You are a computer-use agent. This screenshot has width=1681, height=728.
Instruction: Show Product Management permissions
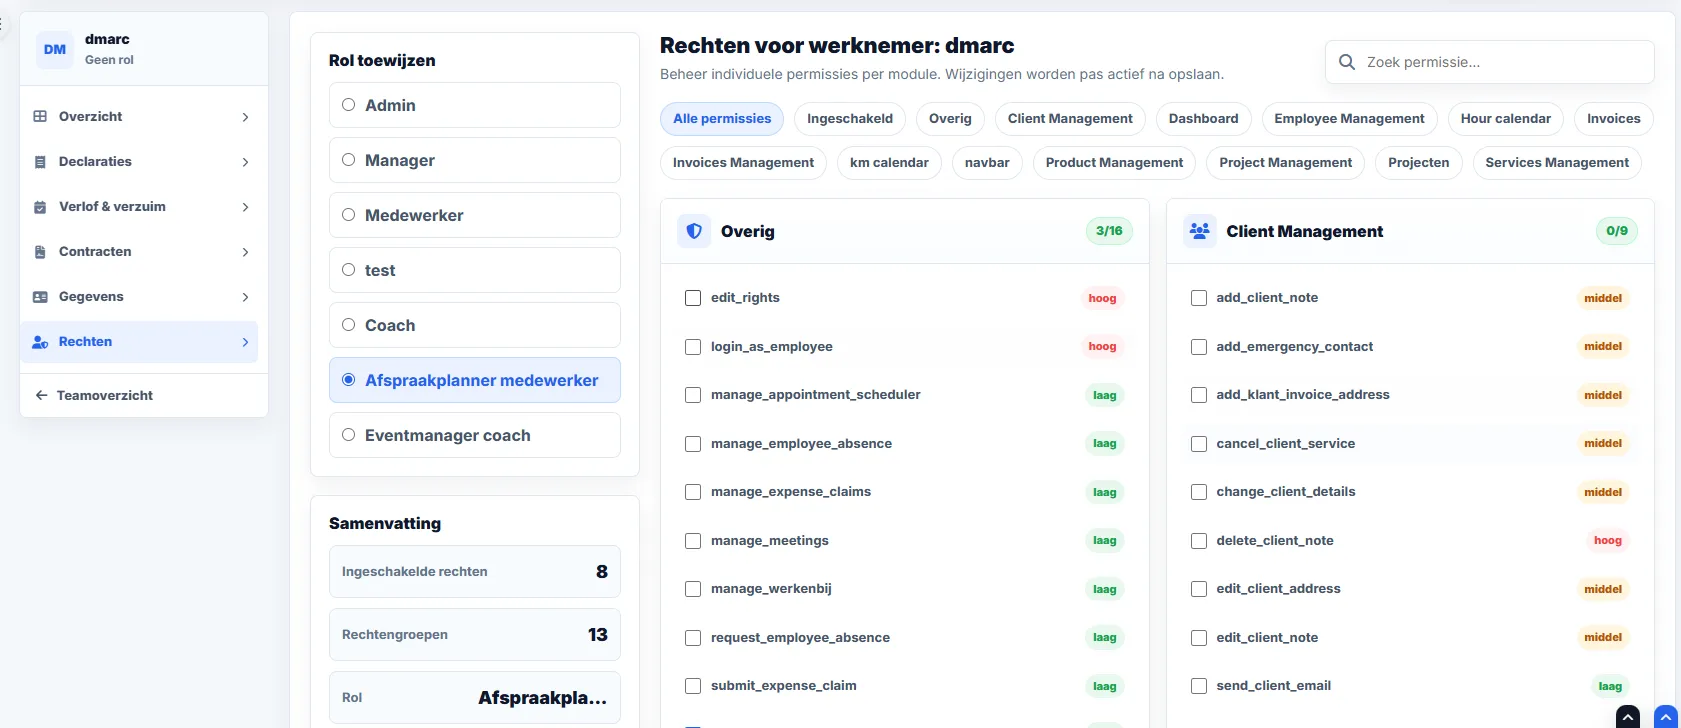pos(1114,162)
